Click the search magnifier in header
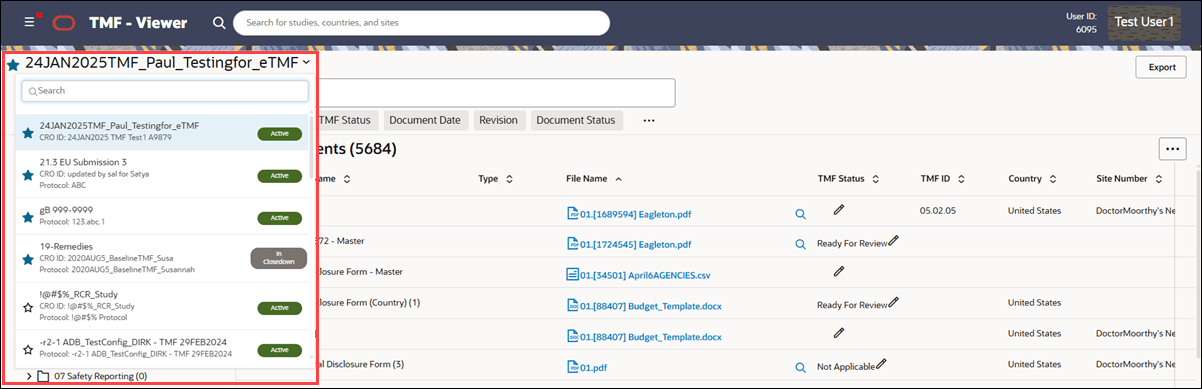 click(x=219, y=22)
